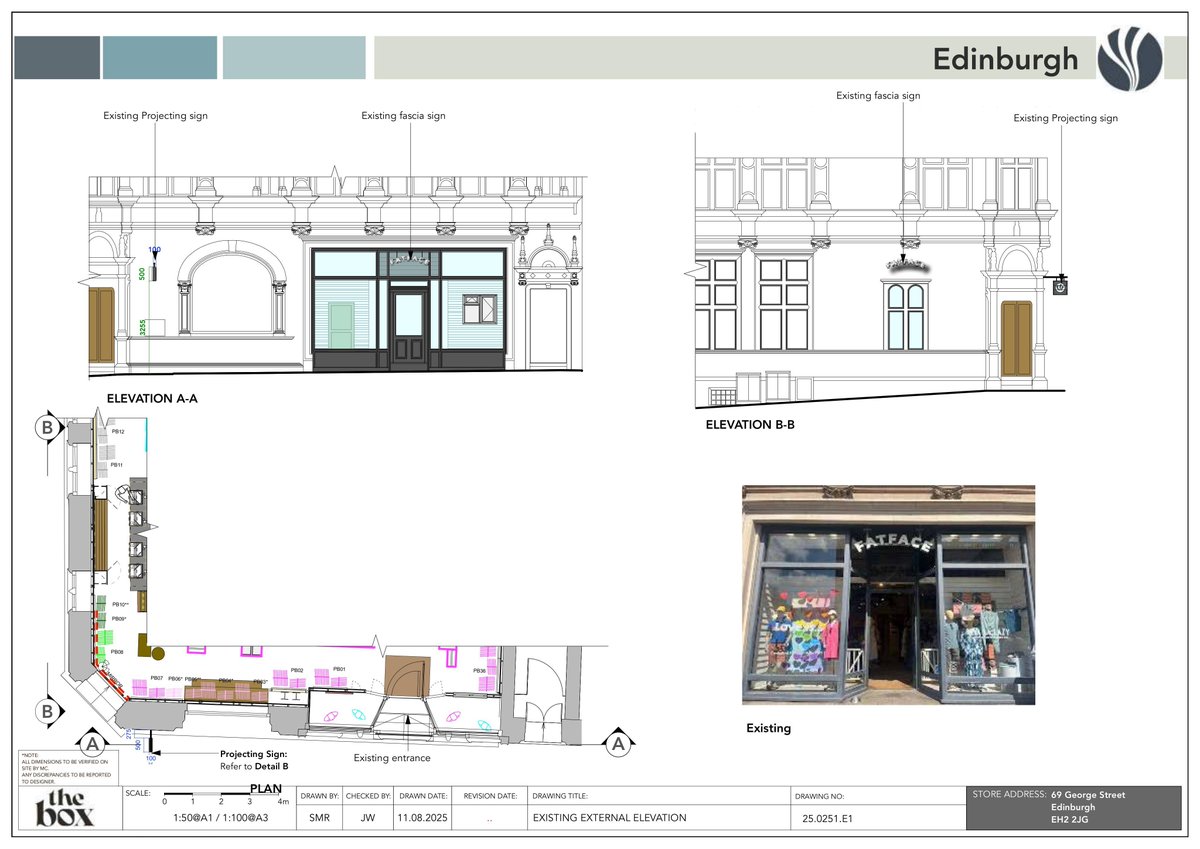
Task: Click postcode 'EH2 2JG'
Action: pos(1068,820)
